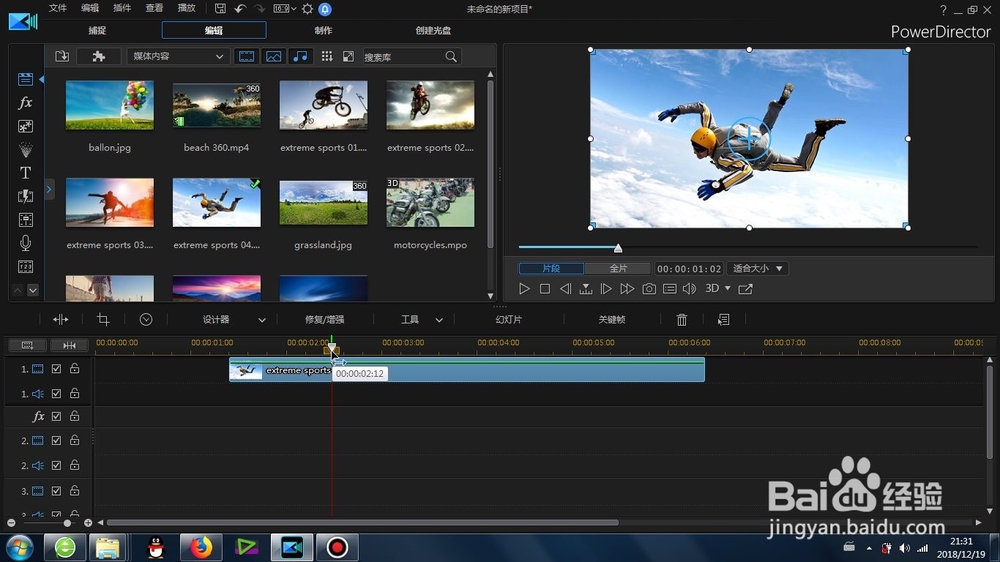Open the Title Room T icon

pyautogui.click(x=26, y=173)
